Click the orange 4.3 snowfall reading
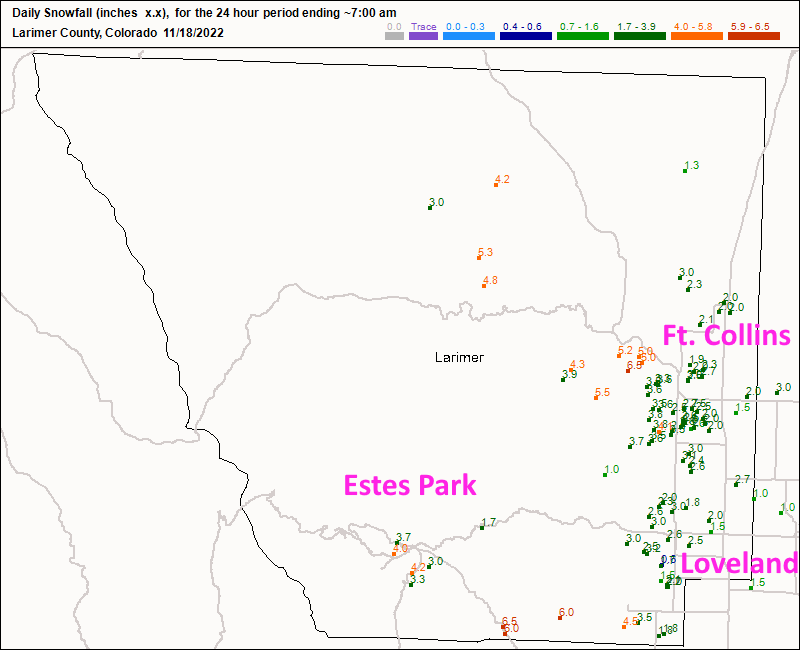The height and width of the screenshot is (650, 800). click(578, 364)
